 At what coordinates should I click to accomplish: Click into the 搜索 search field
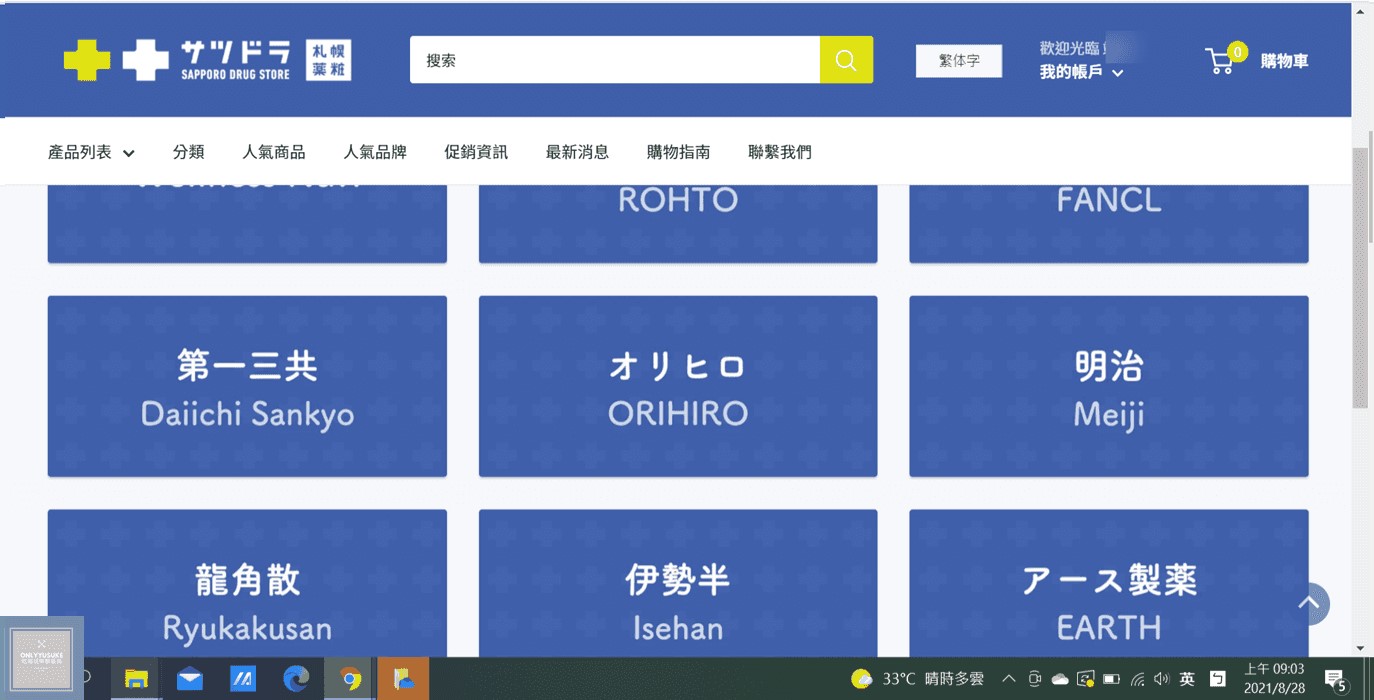(614, 60)
